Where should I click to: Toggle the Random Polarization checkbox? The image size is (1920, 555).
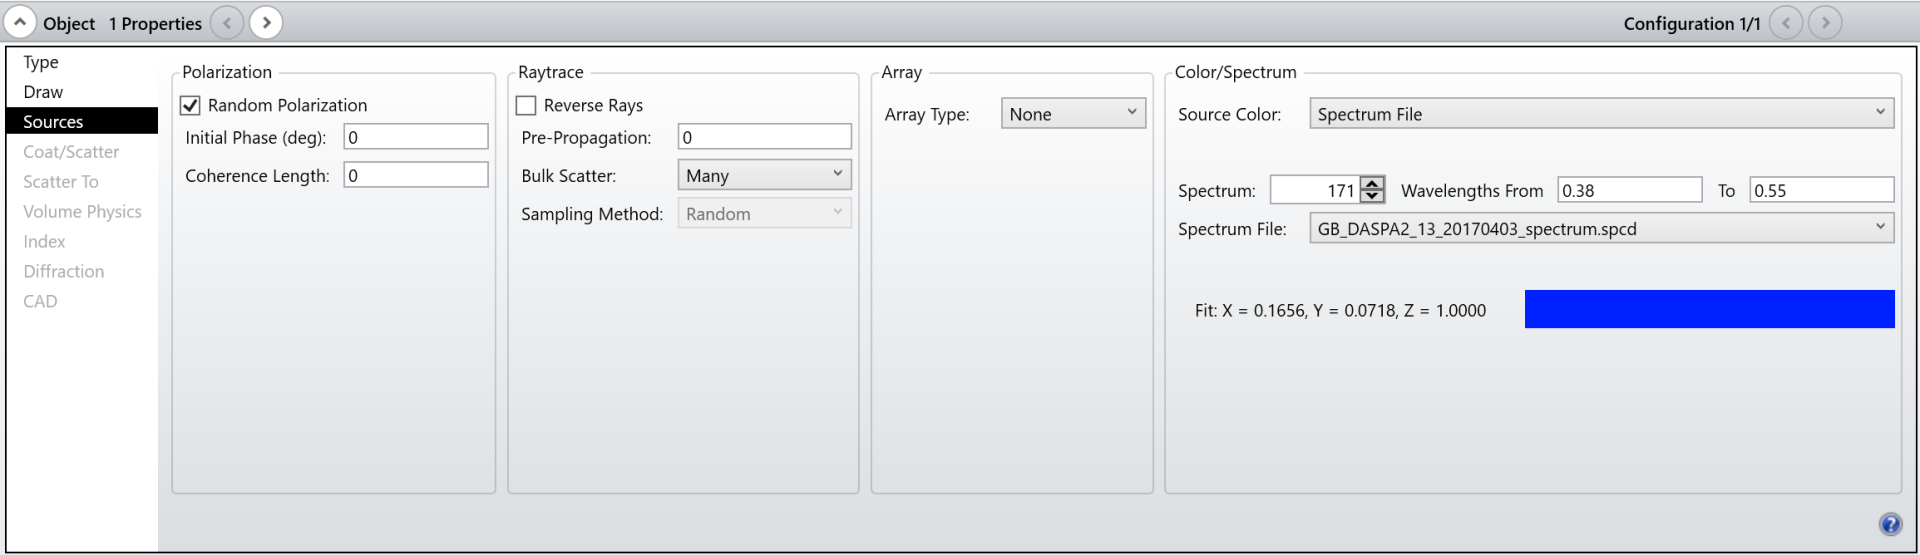click(x=190, y=105)
